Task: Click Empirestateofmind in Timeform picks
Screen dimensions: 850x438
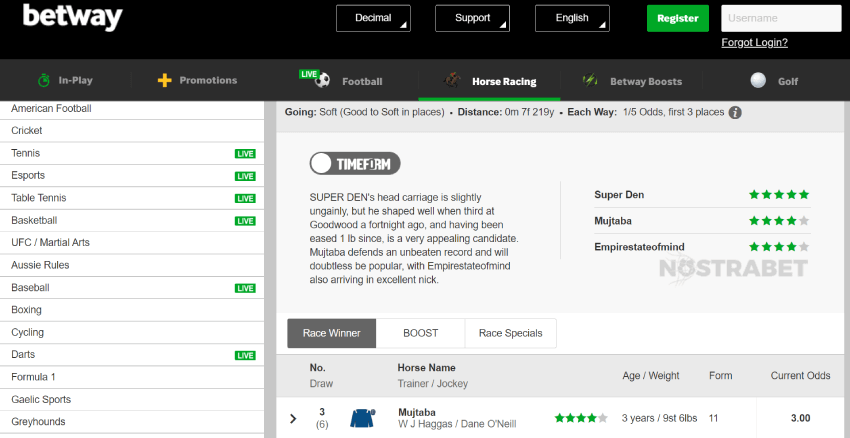Action: point(639,247)
